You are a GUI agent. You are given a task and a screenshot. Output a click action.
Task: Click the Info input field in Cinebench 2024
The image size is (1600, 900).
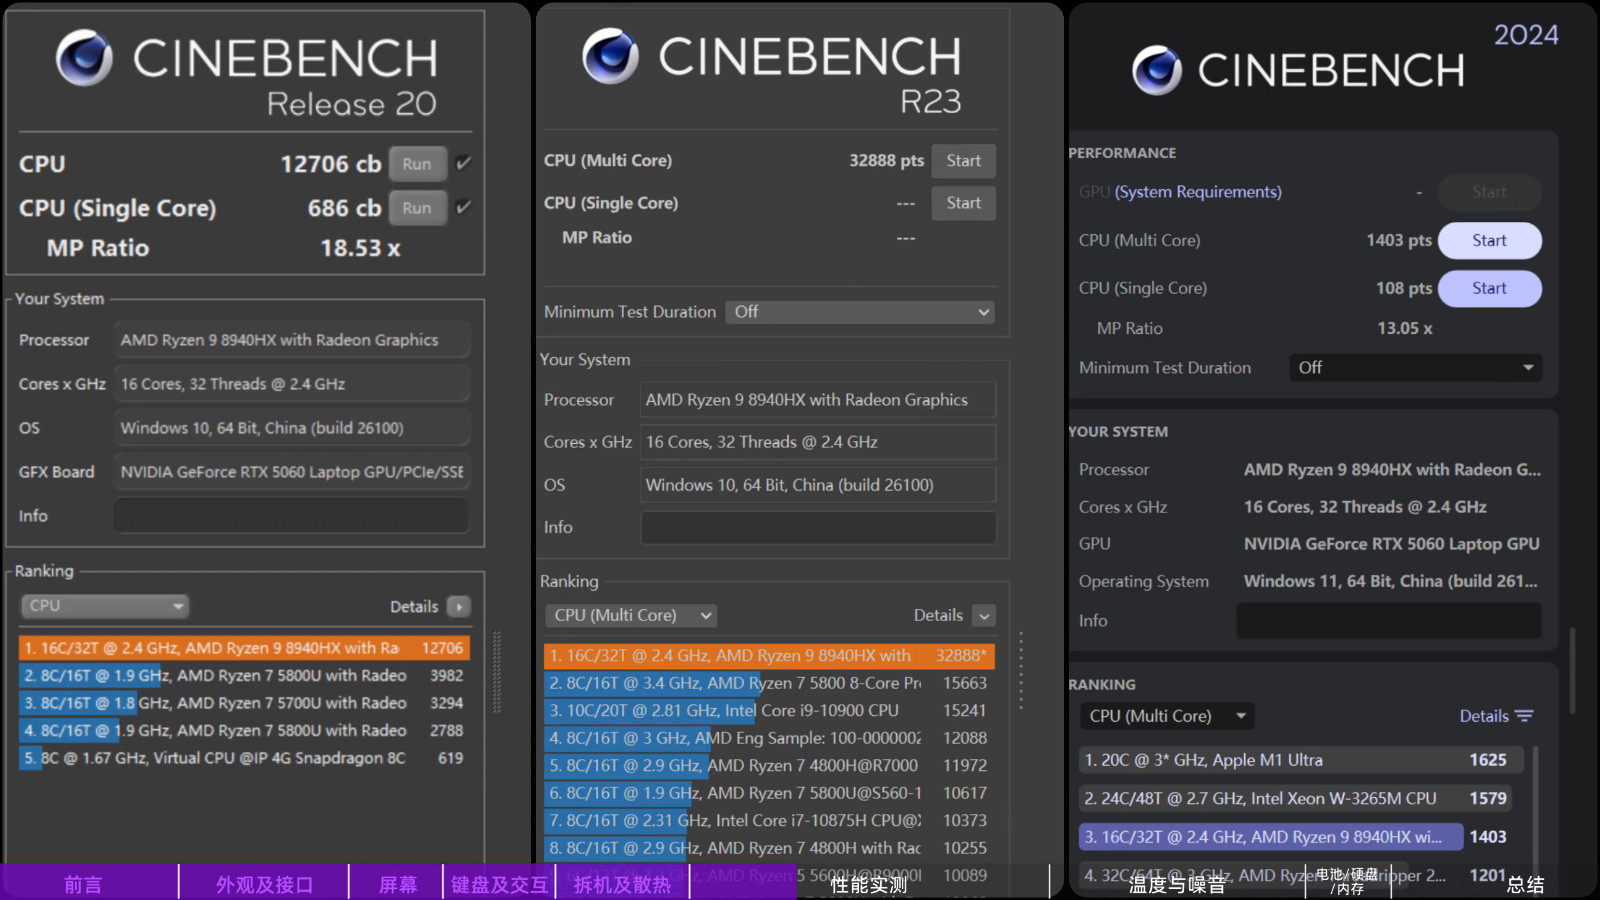[x=1389, y=620]
